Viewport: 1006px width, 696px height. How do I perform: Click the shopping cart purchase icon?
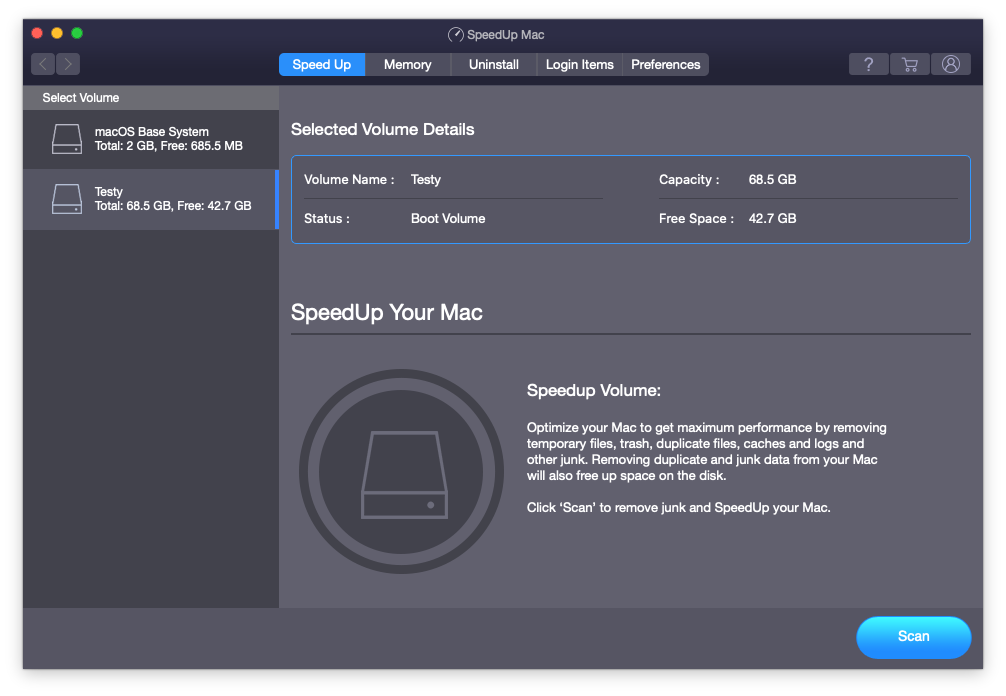click(909, 64)
